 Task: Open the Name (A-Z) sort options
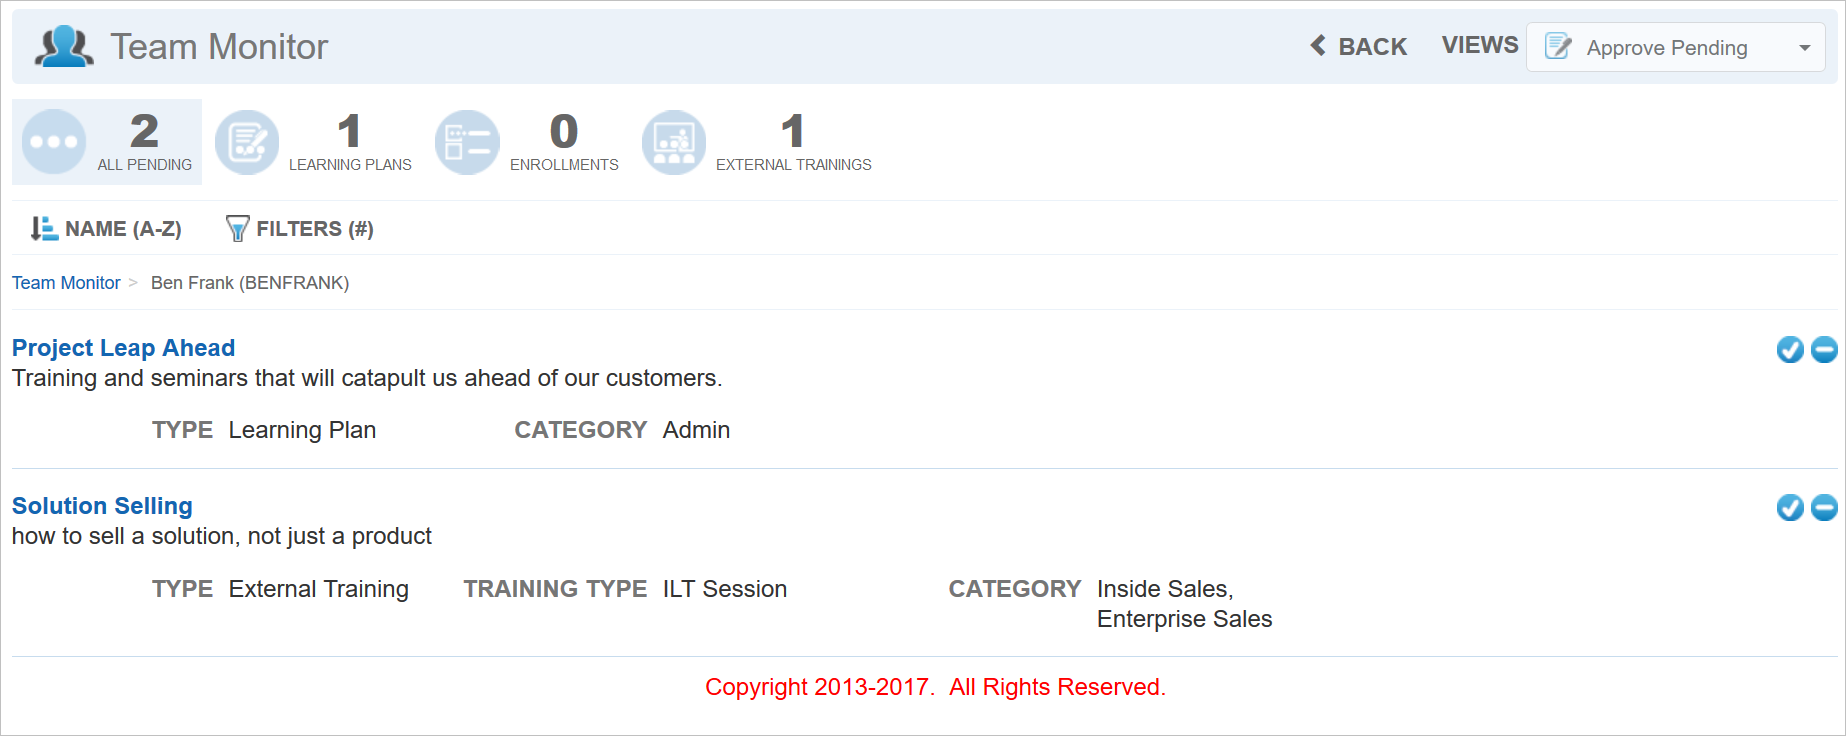point(107,229)
